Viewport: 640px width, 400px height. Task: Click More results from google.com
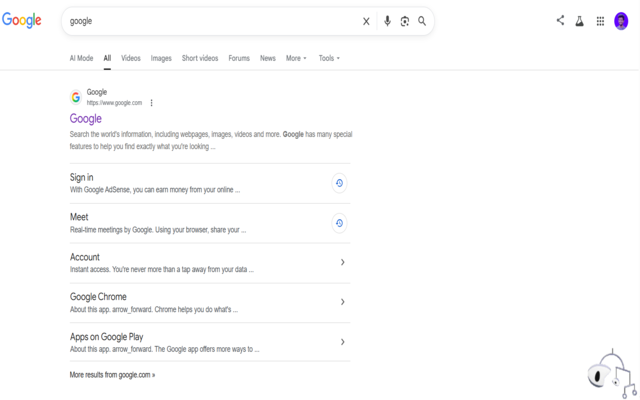click(x=112, y=375)
